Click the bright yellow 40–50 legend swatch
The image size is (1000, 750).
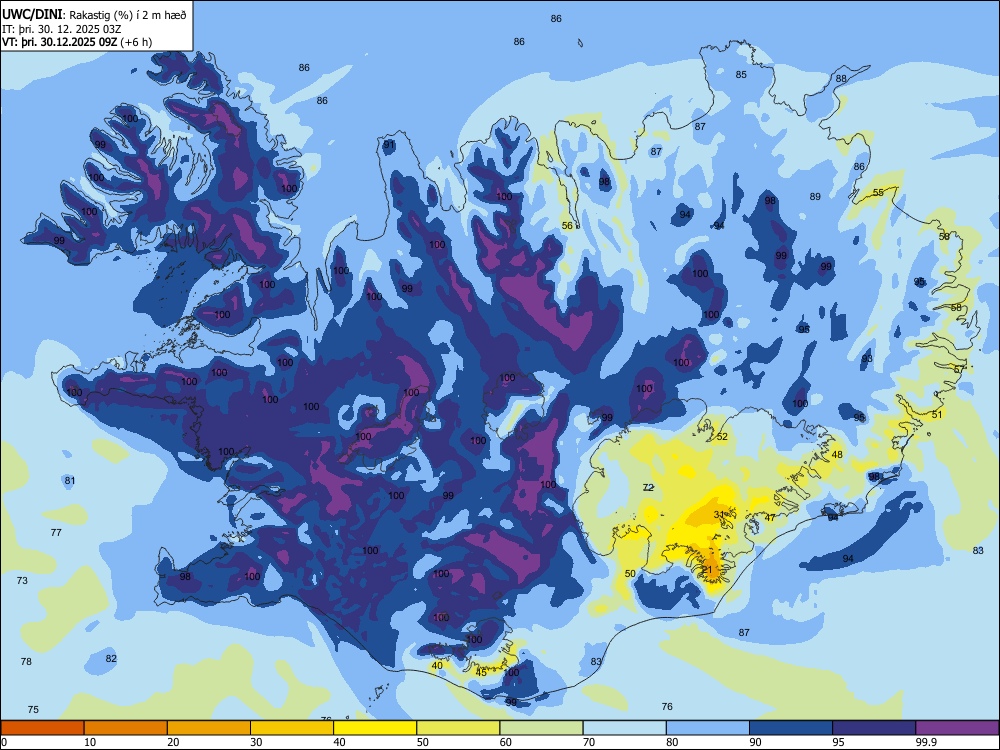pyautogui.click(x=375, y=728)
